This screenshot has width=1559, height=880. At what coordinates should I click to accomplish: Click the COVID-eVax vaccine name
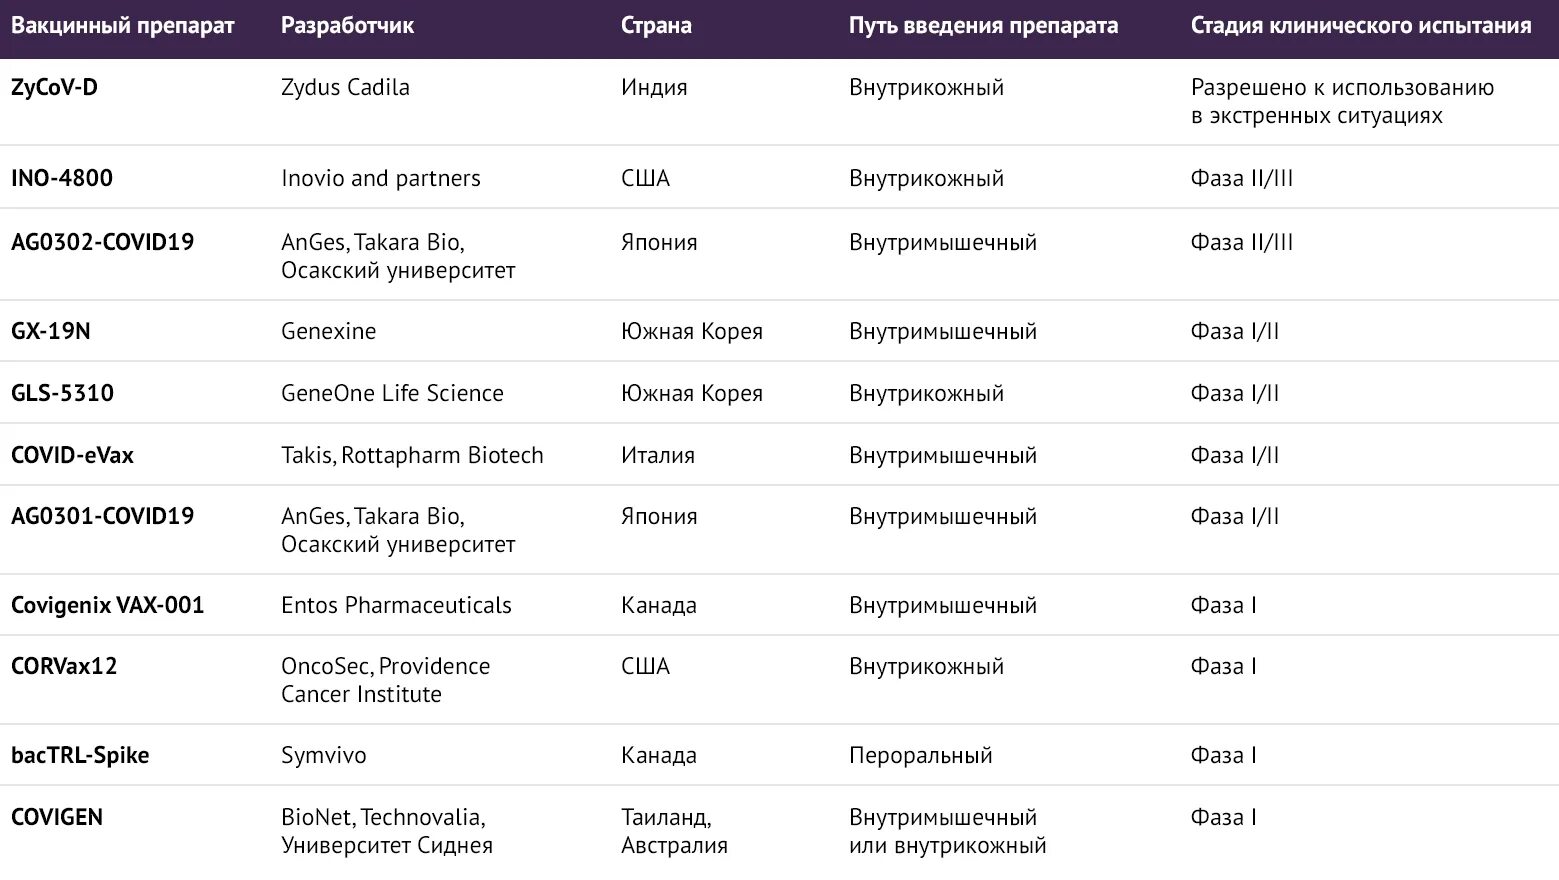[72, 455]
